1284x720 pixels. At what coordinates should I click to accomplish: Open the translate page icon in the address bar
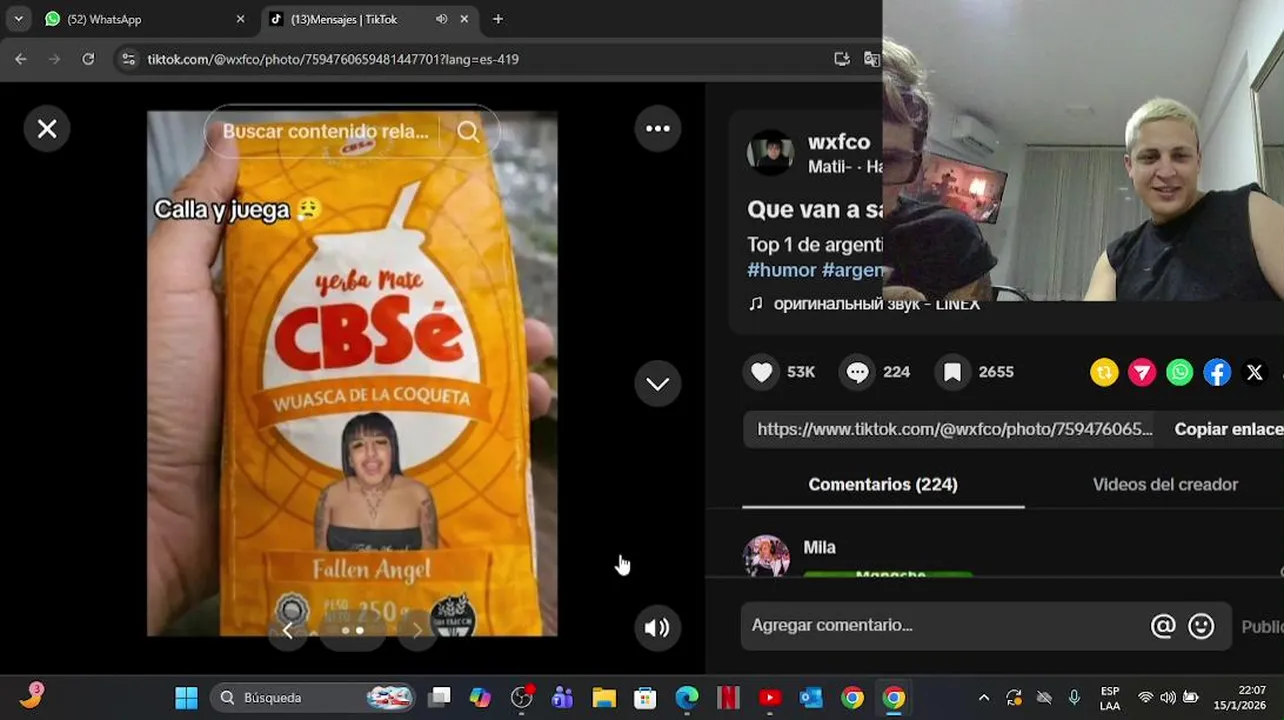point(871,59)
